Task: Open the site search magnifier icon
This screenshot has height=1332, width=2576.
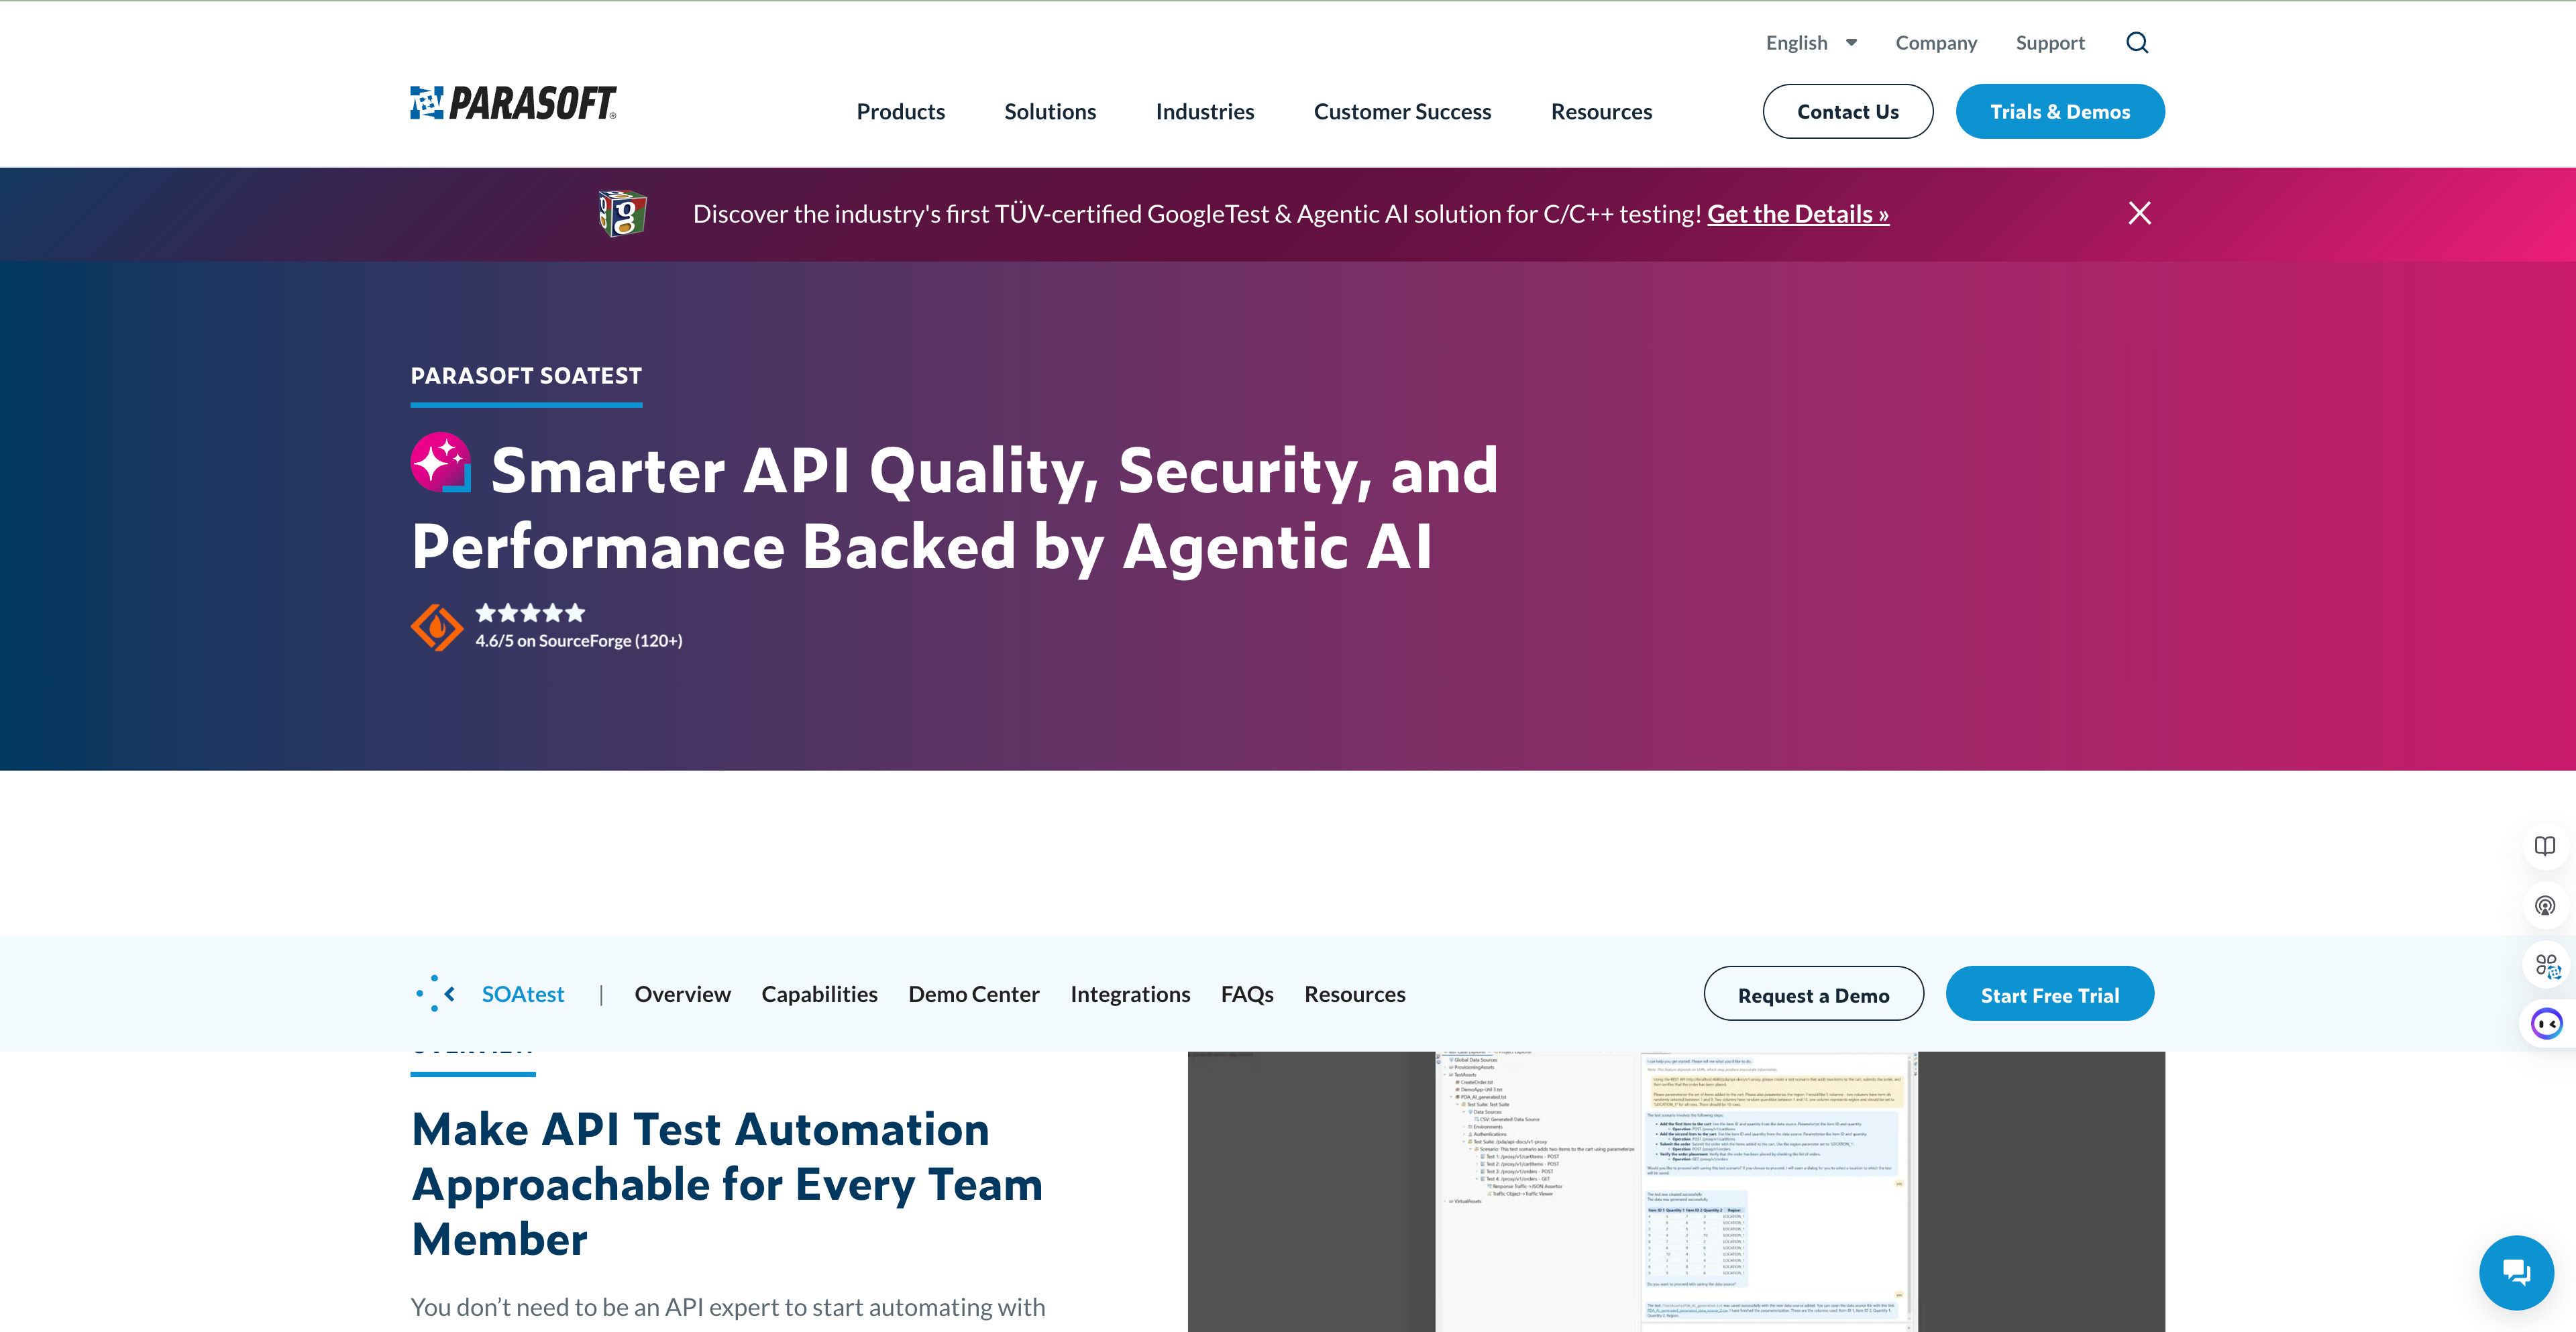Action: point(2137,43)
